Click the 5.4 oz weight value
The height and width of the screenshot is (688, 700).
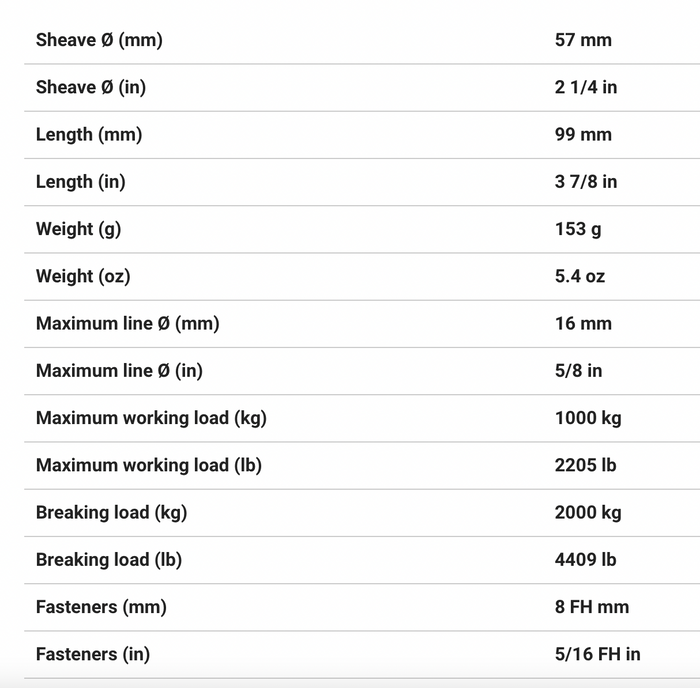point(579,276)
